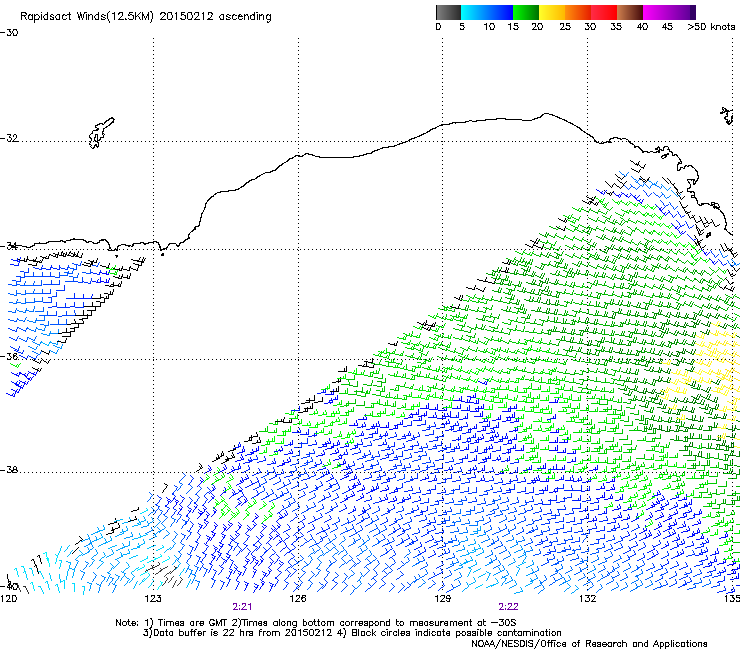Click the brown 35-40 knots legend band
The image size is (740, 650).
[630, 12]
